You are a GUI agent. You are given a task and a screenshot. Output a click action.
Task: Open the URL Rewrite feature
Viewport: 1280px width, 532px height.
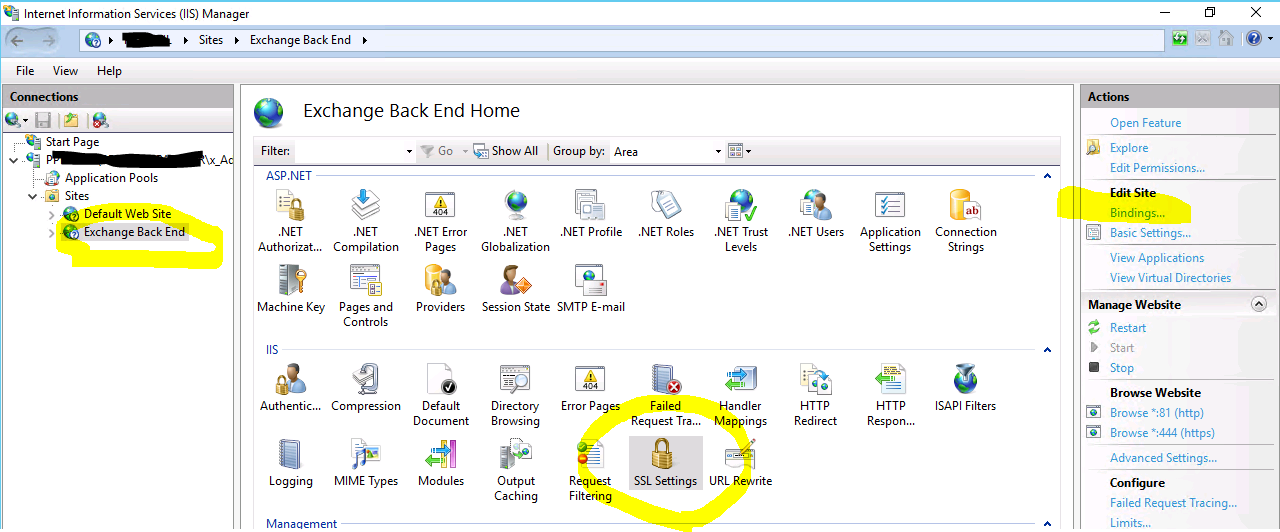(741, 463)
